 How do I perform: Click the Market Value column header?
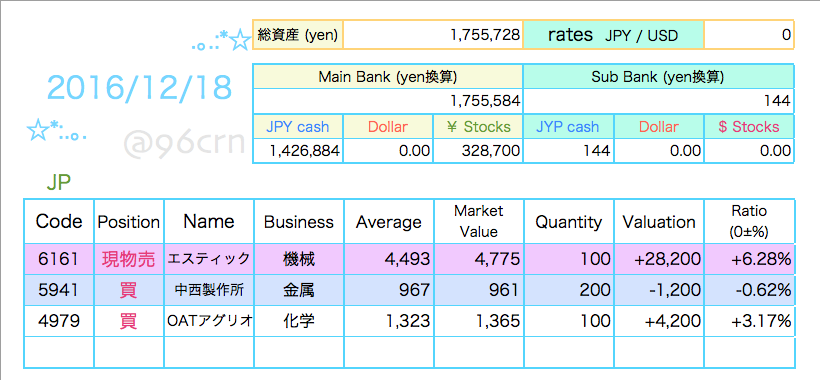click(477, 222)
